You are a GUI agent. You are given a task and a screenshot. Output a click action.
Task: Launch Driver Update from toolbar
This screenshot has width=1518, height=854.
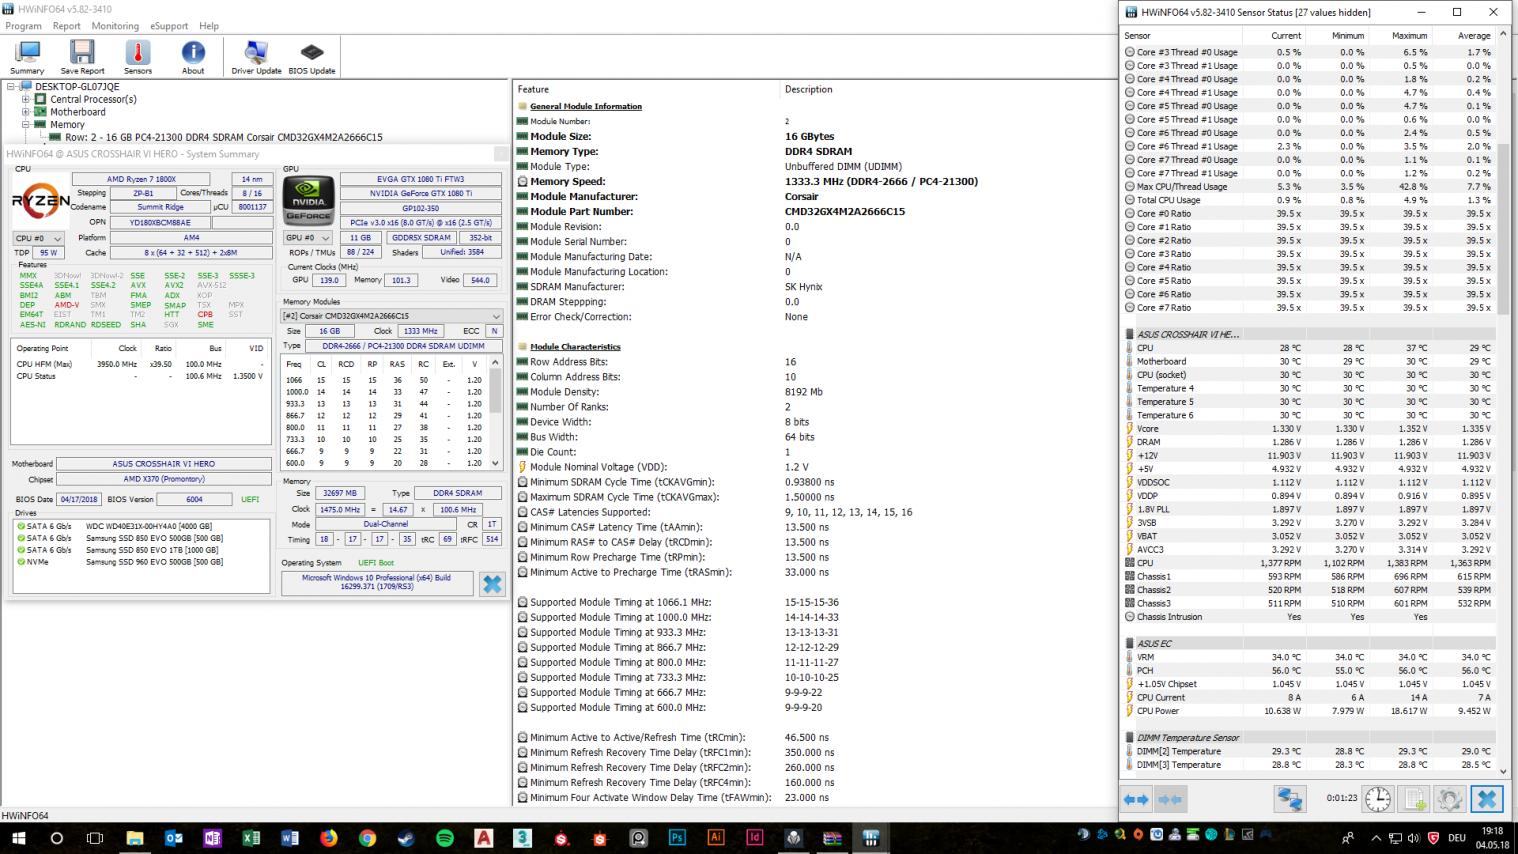click(x=256, y=57)
